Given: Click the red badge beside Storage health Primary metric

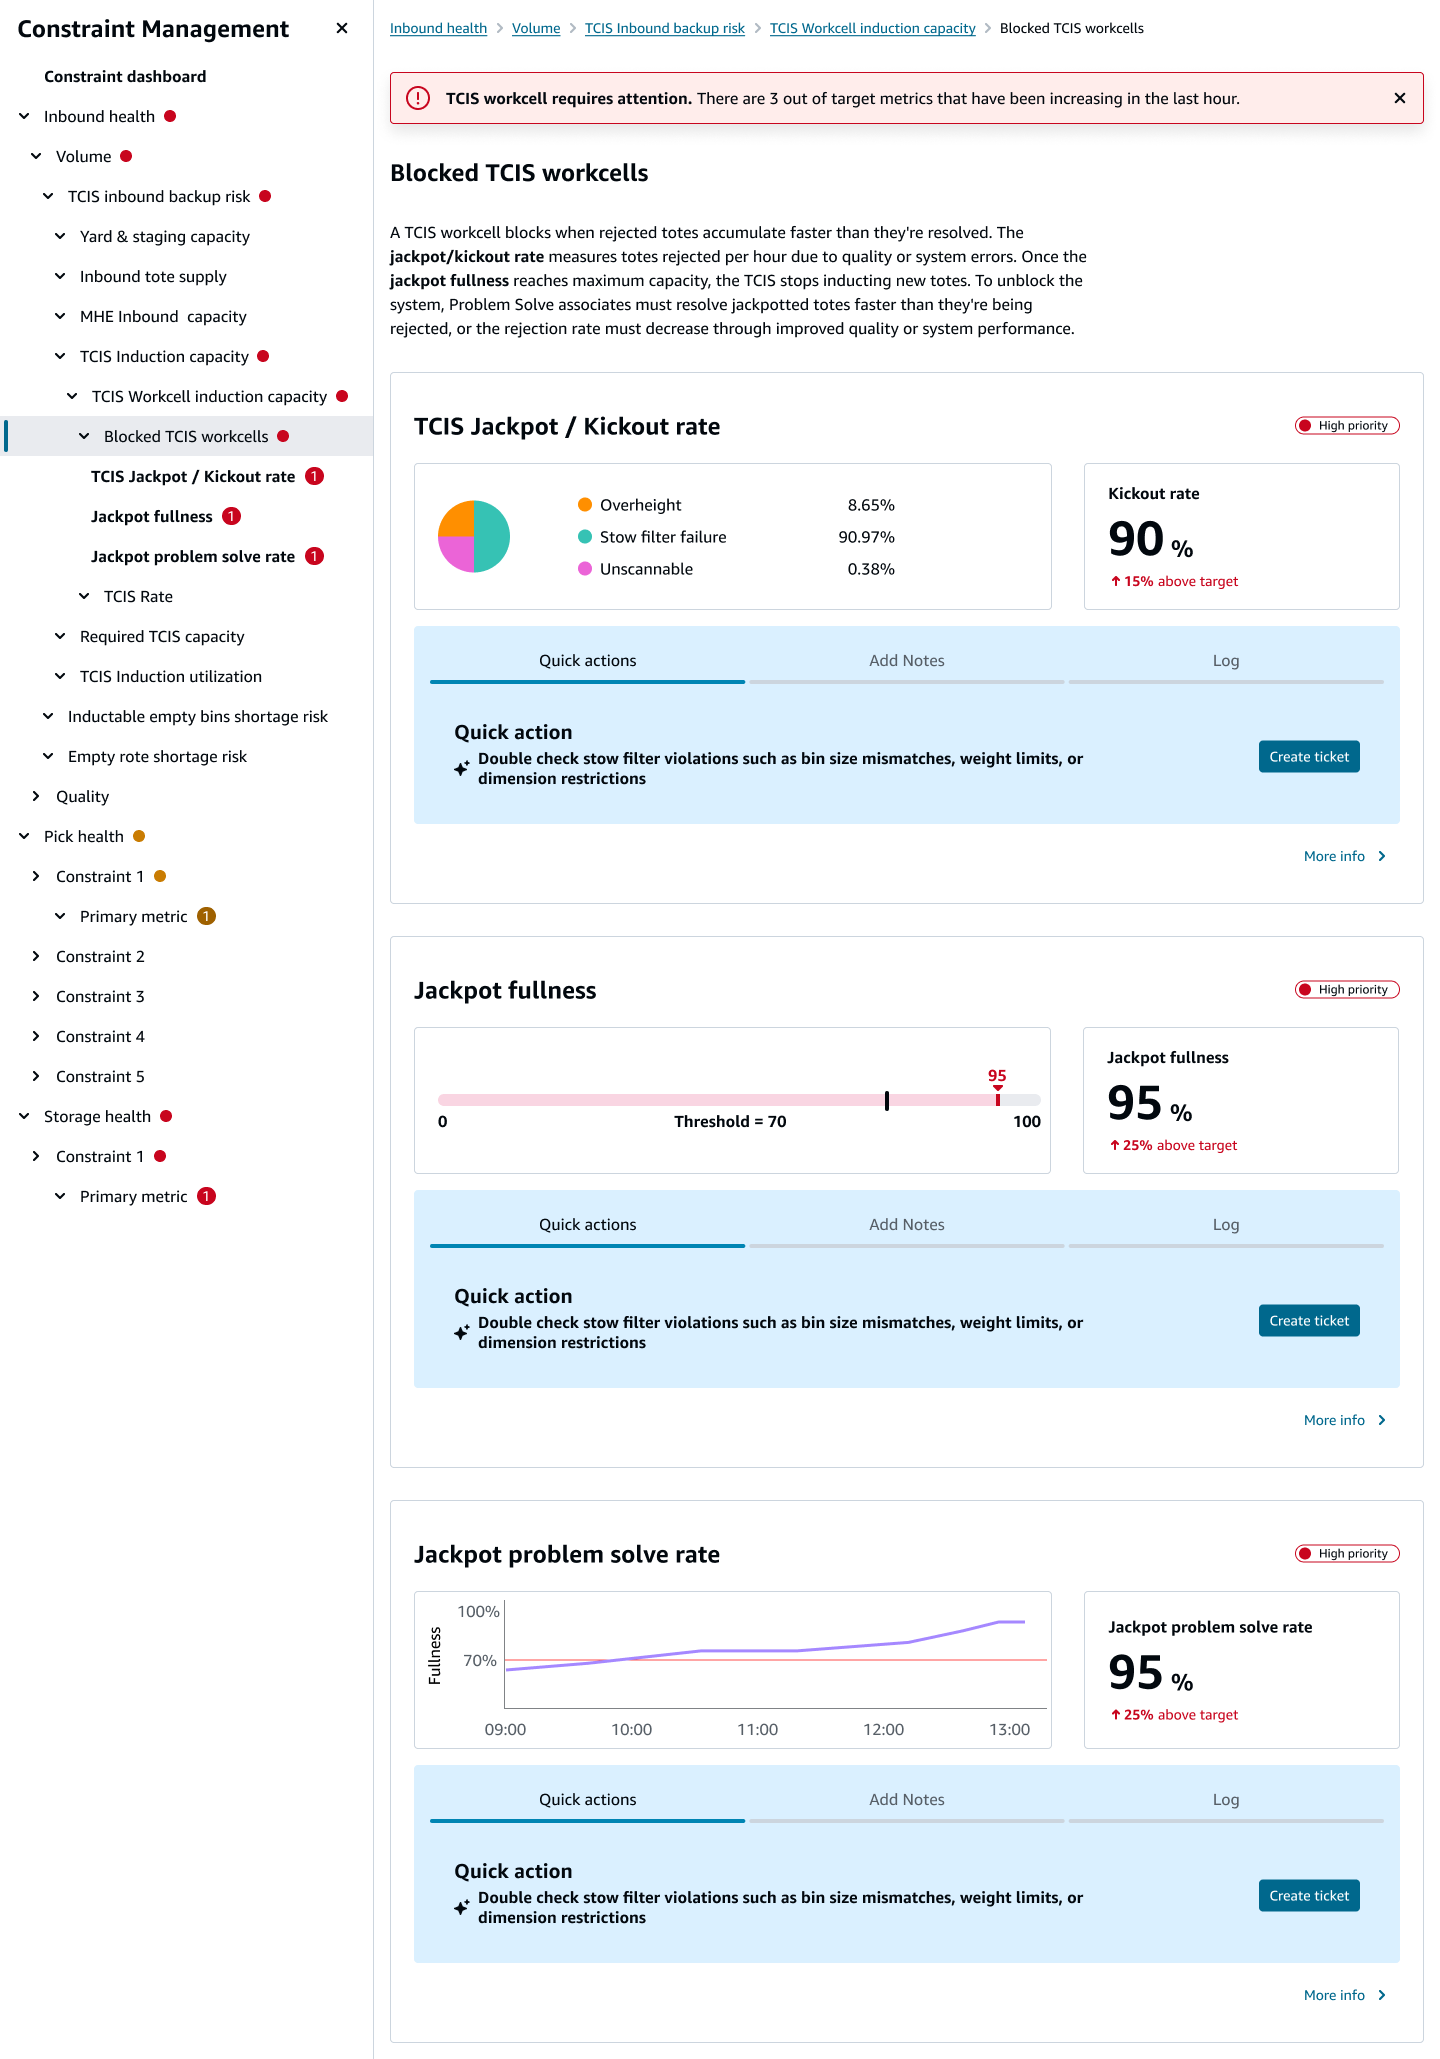Looking at the screenshot, I should (206, 1196).
